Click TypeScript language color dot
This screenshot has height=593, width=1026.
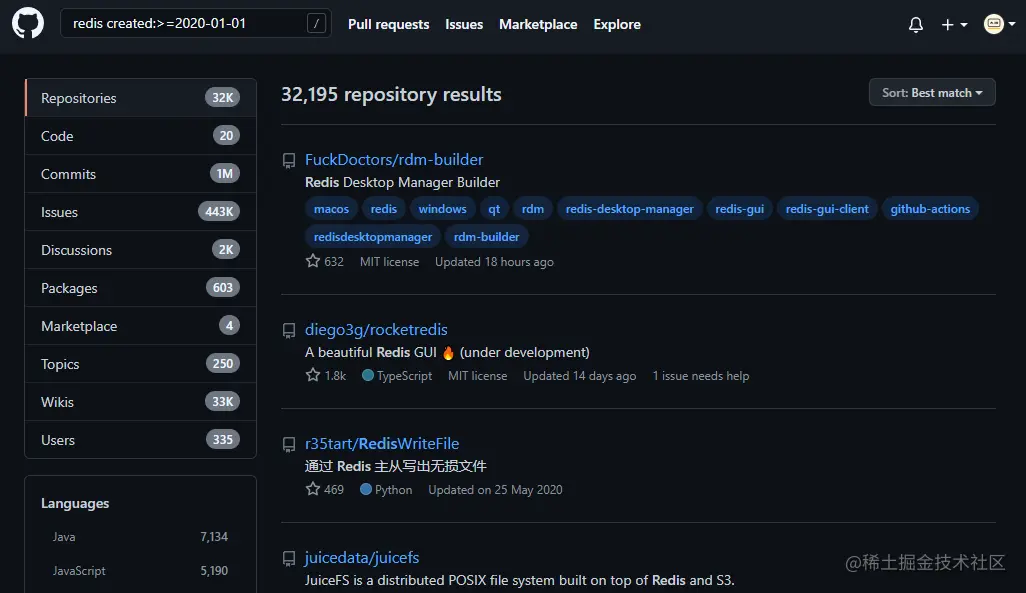368,375
